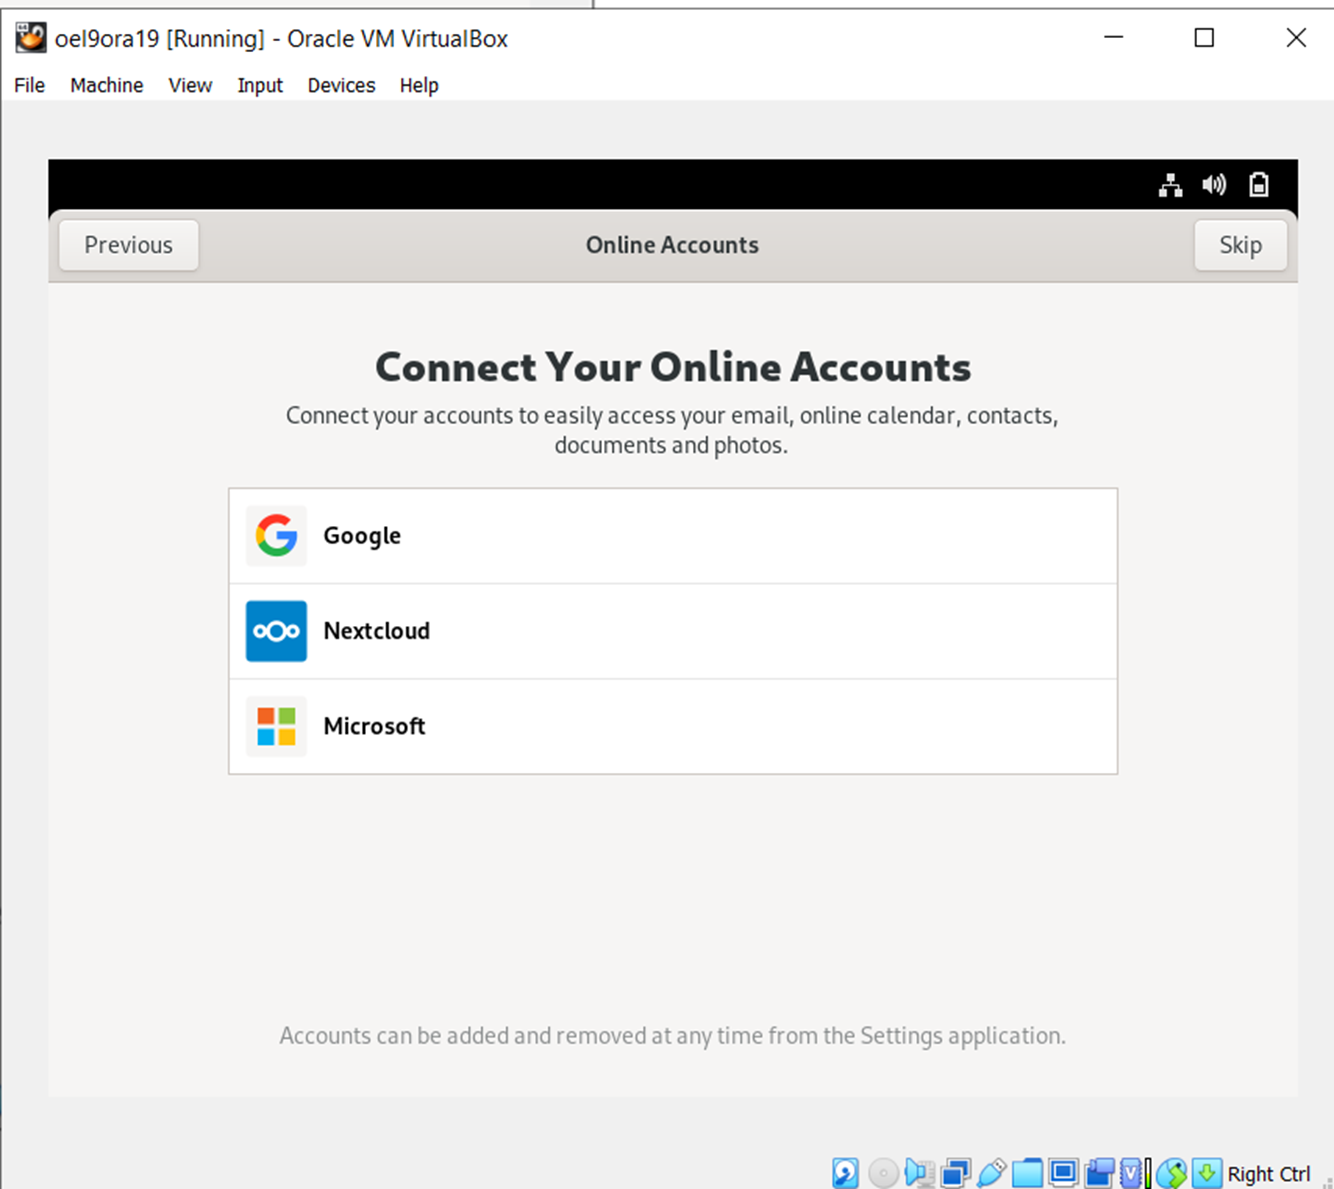Click the Connect Your Online Accounts heading
The width and height of the screenshot is (1334, 1189).
(x=673, y=367)
